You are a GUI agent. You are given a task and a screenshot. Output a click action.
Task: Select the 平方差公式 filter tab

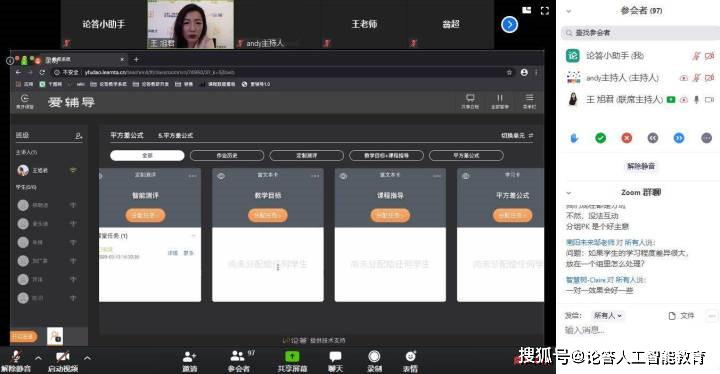click(466, 156)
